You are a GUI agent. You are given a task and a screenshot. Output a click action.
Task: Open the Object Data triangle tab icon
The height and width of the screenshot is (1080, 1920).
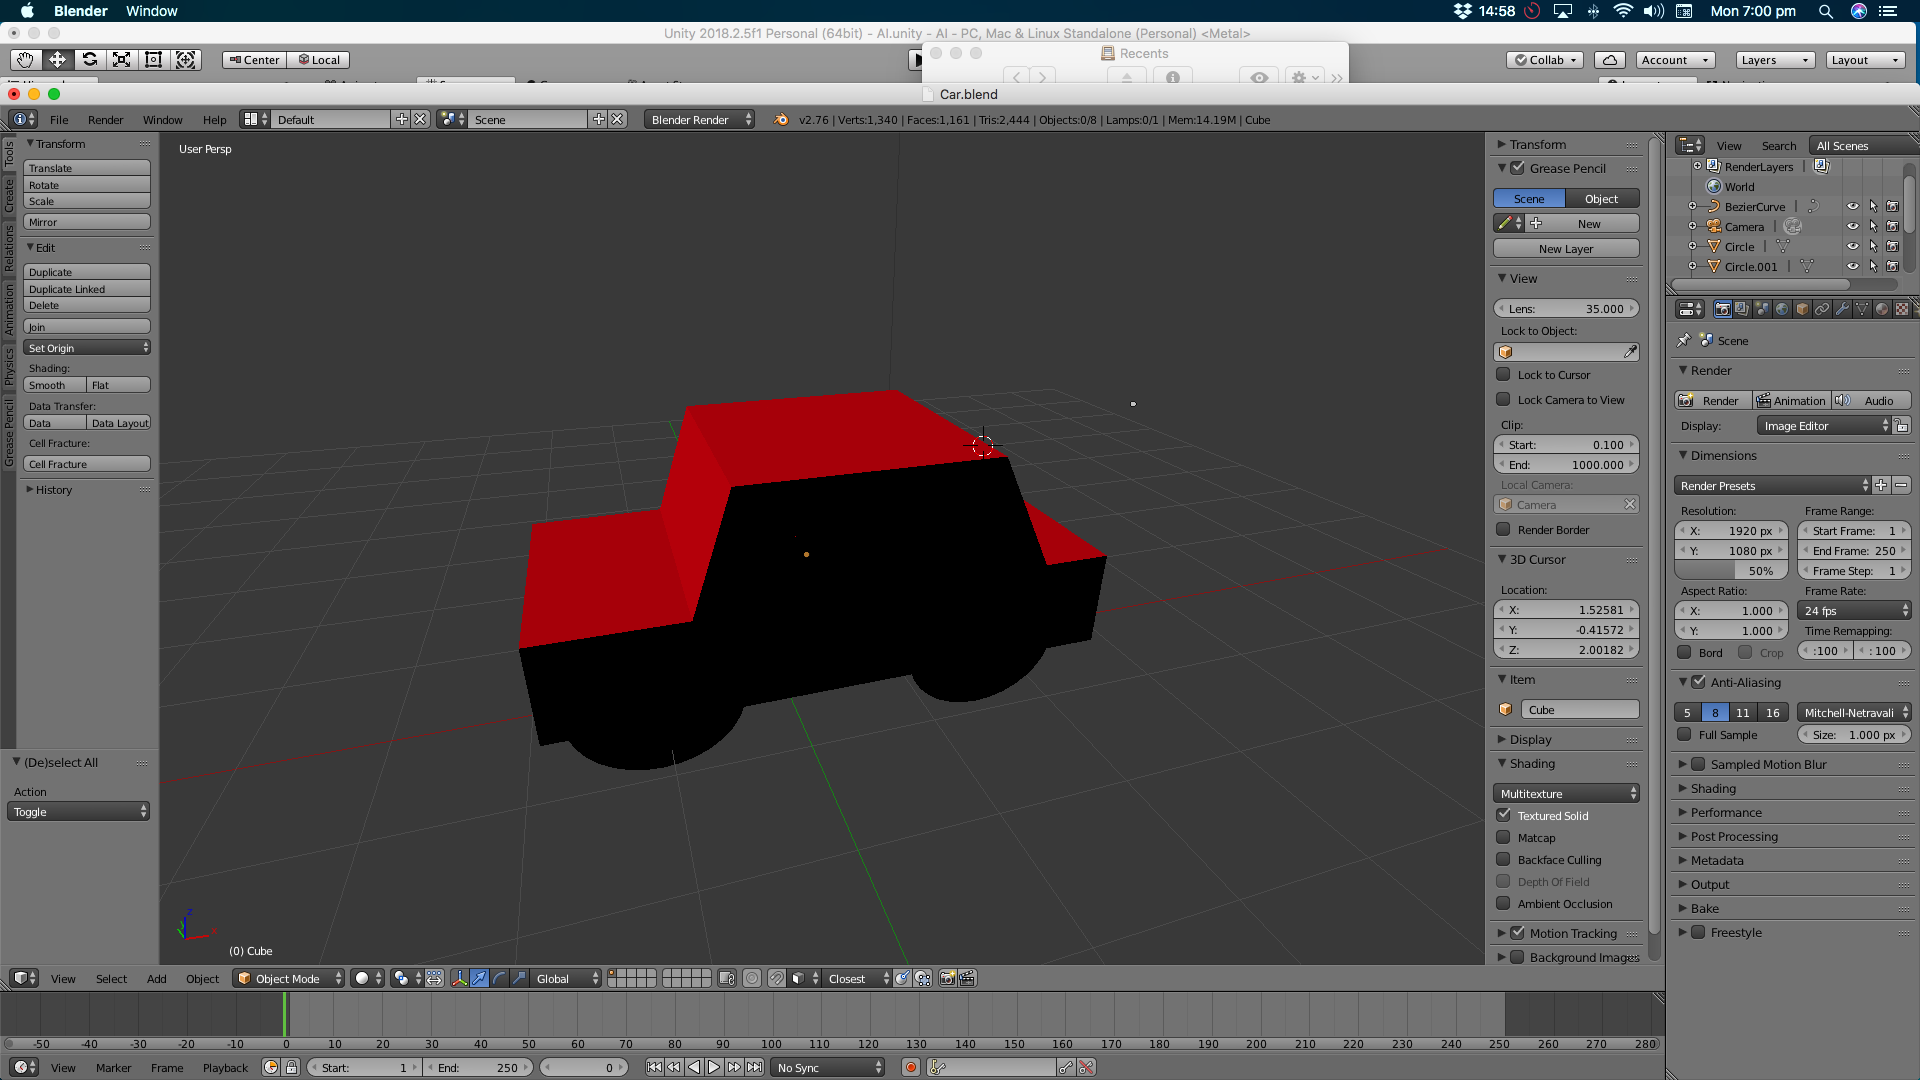(1862, 309)
